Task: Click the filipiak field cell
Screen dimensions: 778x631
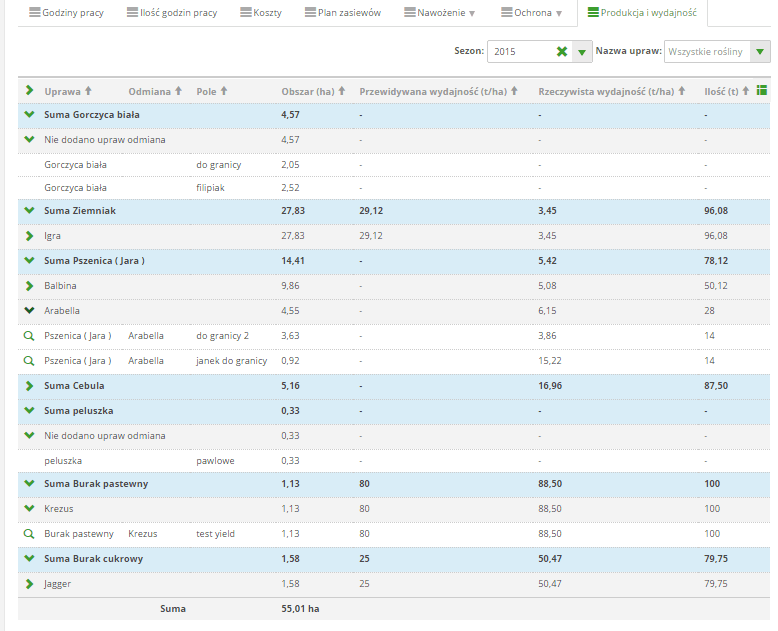Action: tap(210, 188)
